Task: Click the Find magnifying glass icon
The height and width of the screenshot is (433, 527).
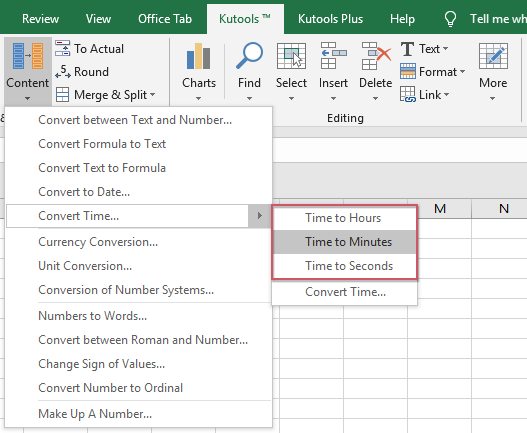Action: click(249, 55)
